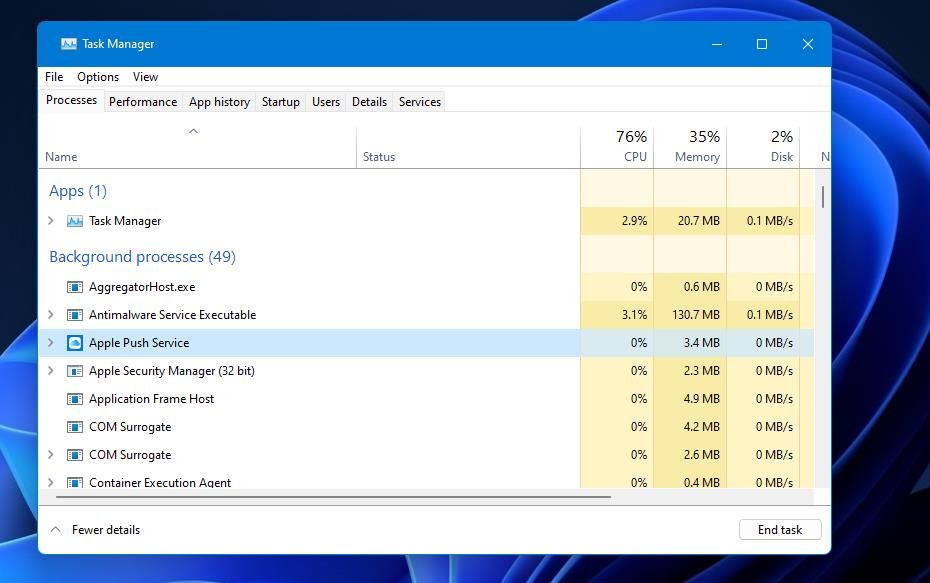The height and width of the screenshot is (583, 930).
Task: Click the End task button
Action: (780, 529)
